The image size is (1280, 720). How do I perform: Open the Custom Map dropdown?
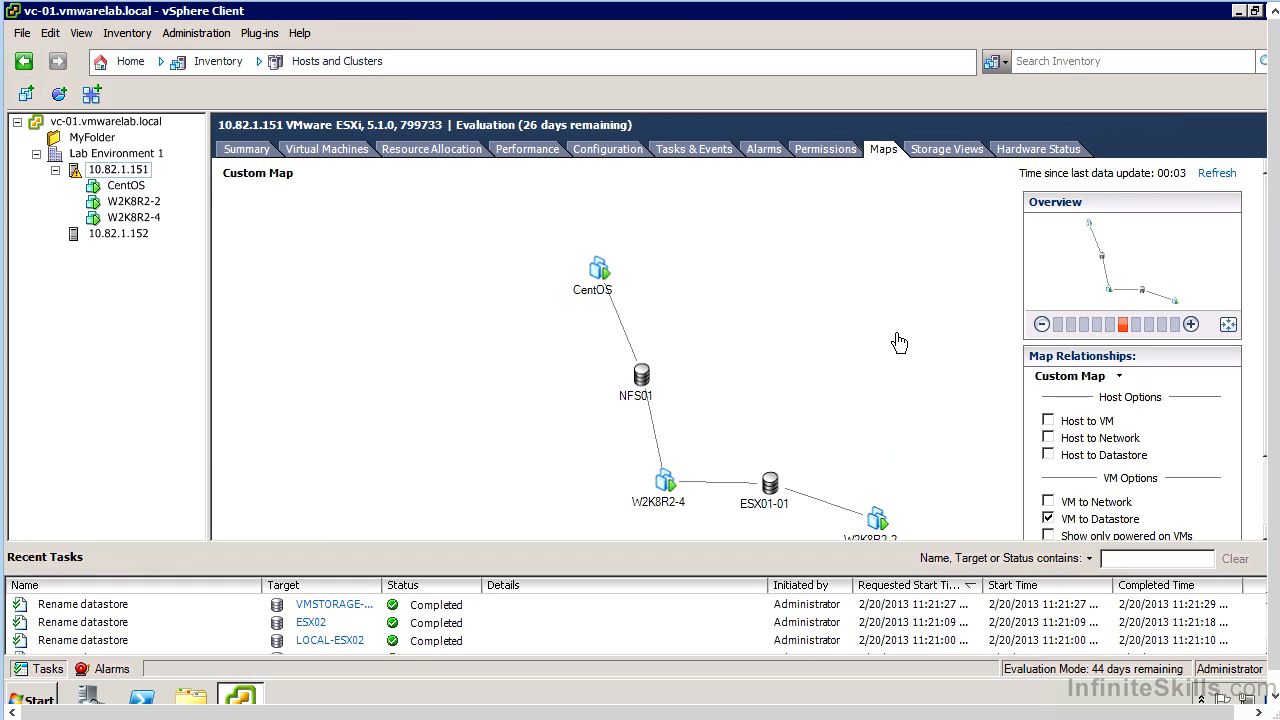1119,376
